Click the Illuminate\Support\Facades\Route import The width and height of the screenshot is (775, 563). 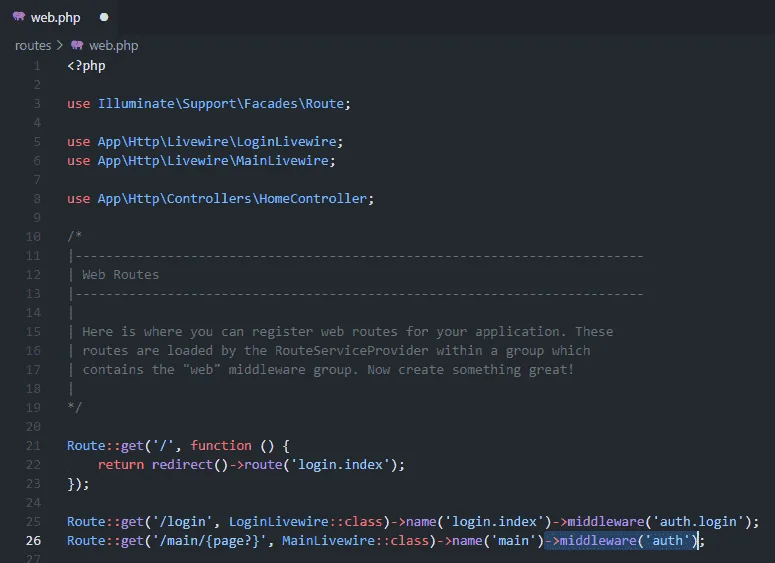coord(220,104)
